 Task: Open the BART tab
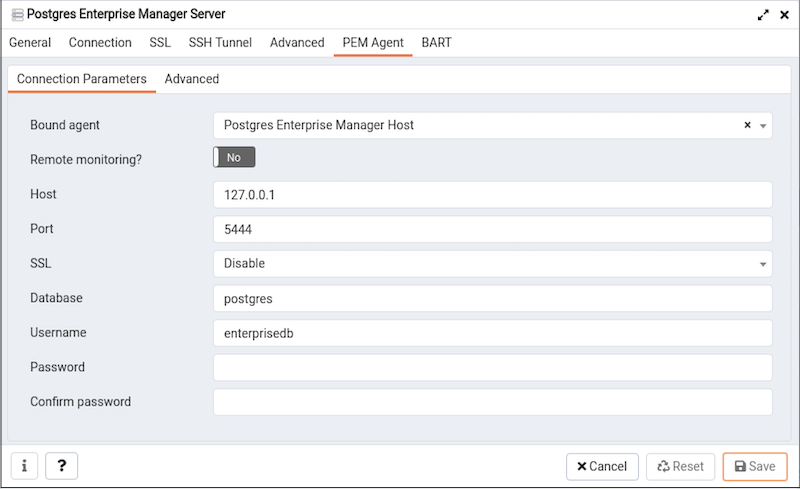tap(436, 42)
